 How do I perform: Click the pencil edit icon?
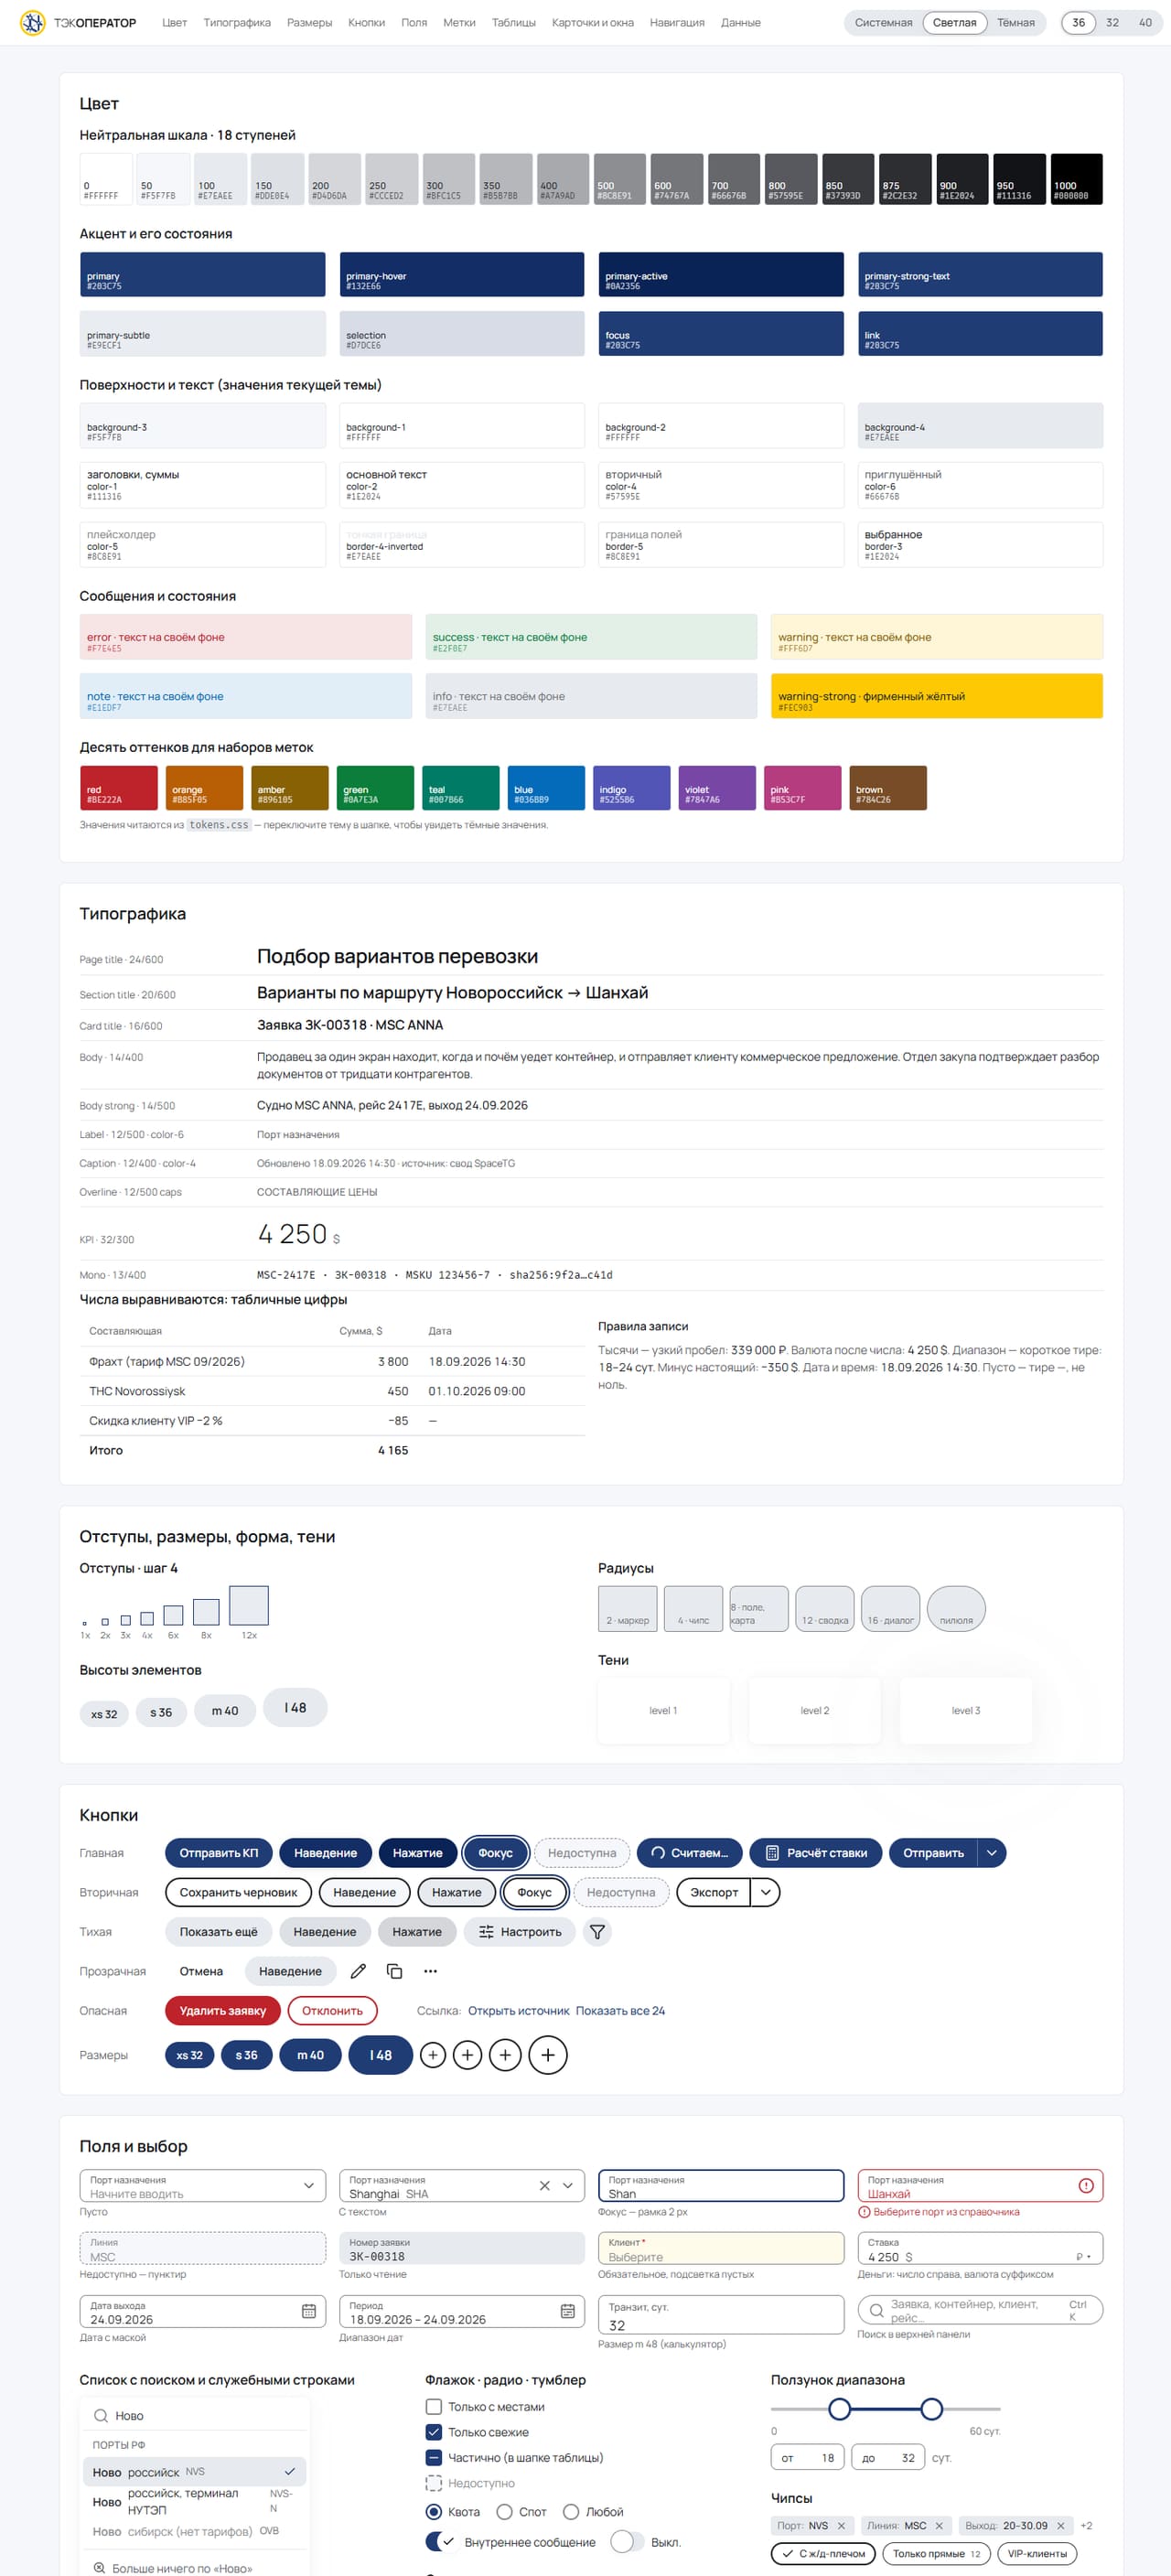click(358, 1971)
